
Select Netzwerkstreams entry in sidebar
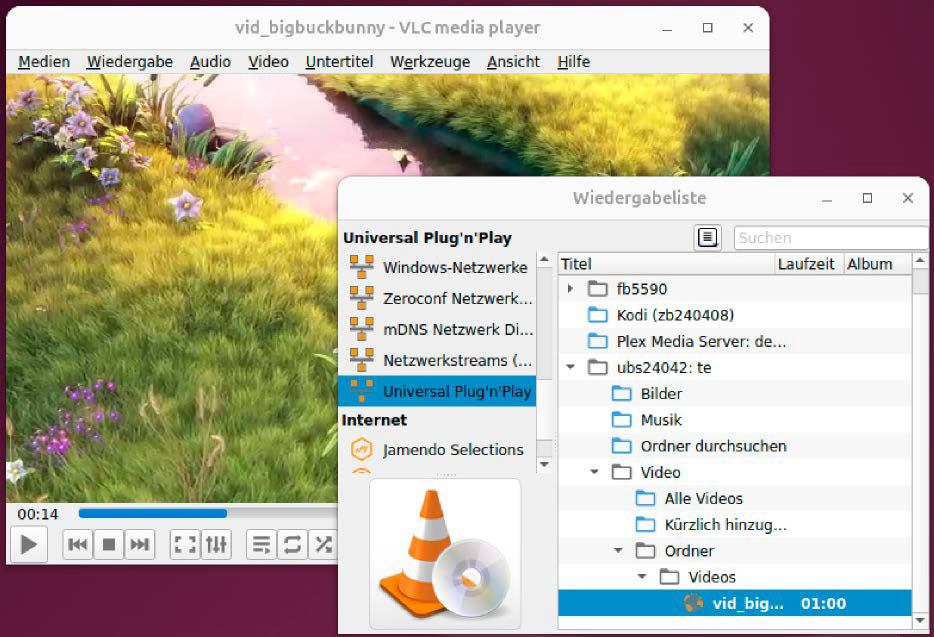click(x=437, y=360)
